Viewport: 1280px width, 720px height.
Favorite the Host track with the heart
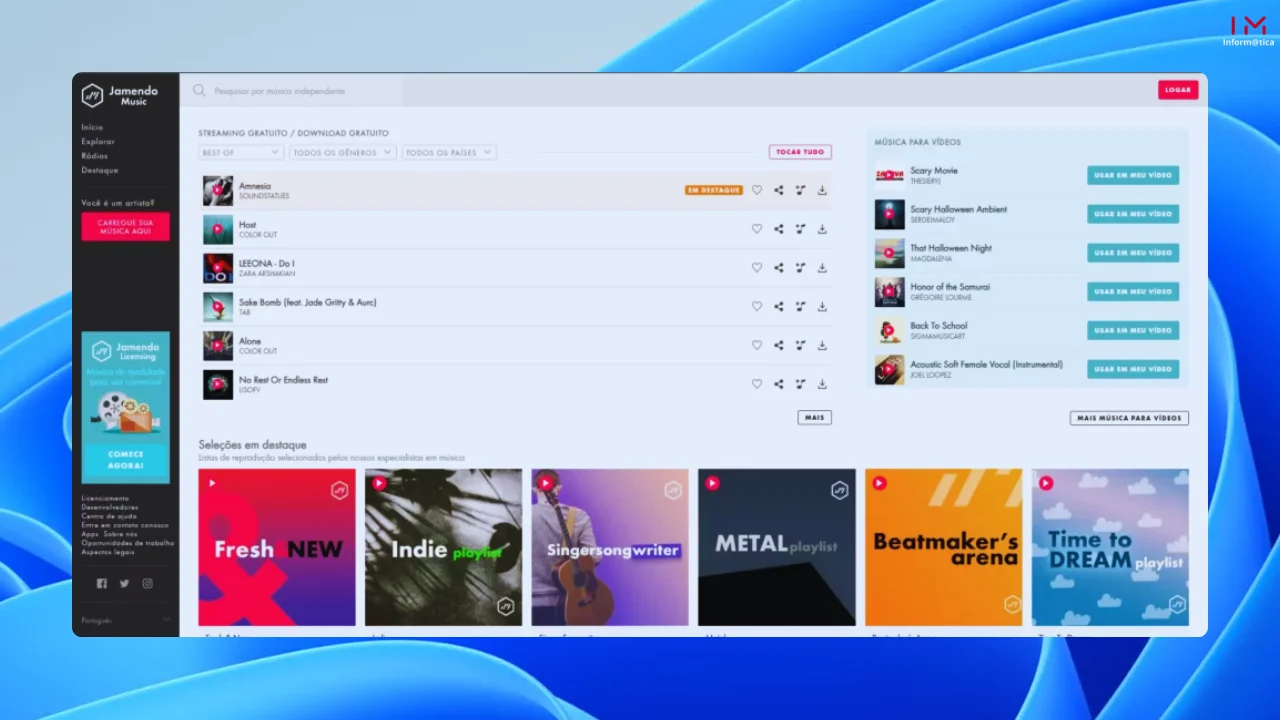pyautogui.click(x=757, y=229)
